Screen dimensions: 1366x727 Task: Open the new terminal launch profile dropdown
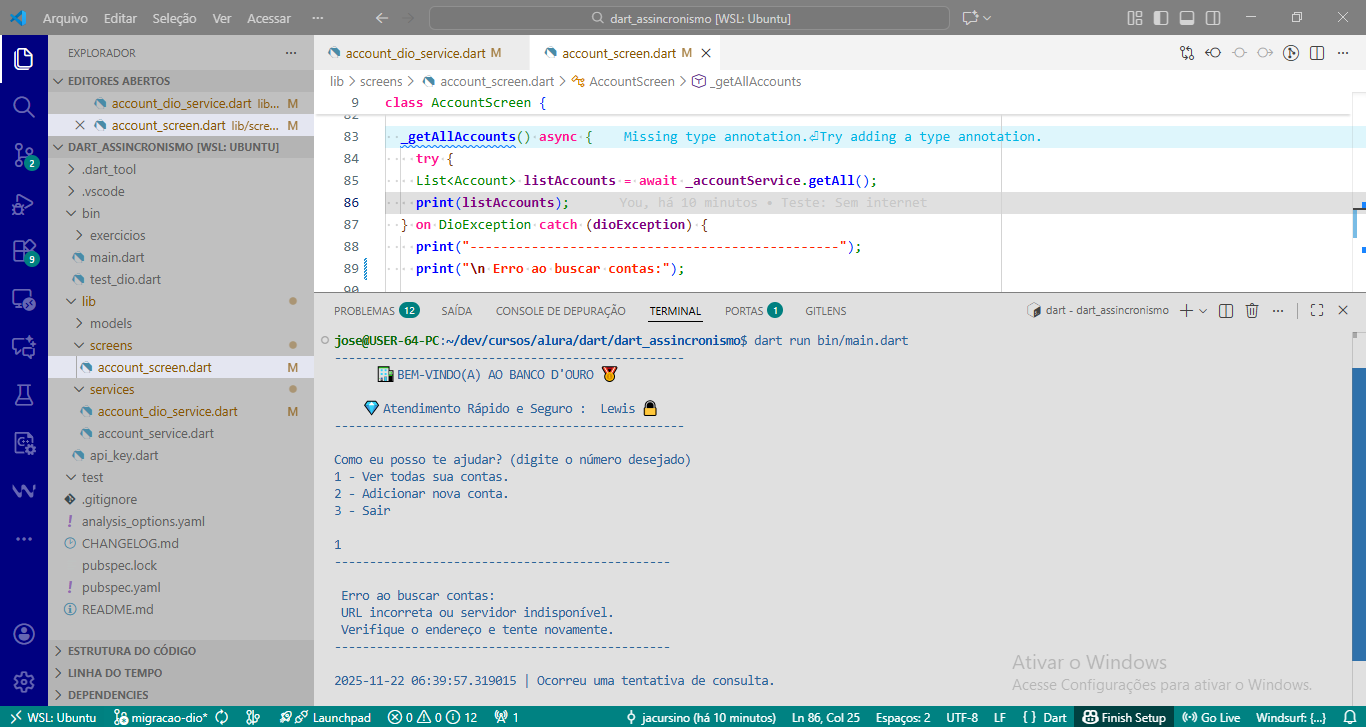1203,311
